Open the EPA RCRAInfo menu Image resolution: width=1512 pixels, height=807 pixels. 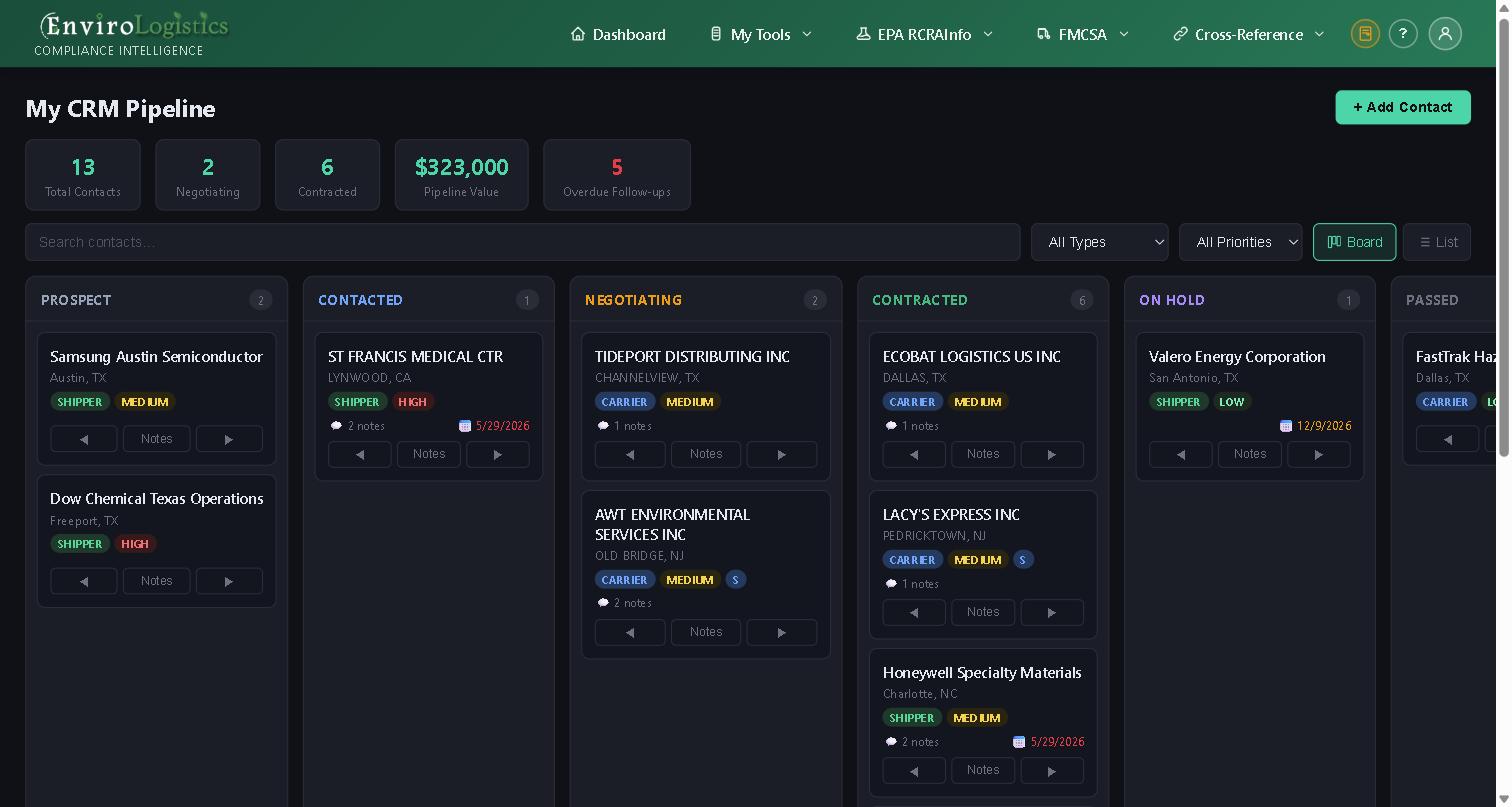(x=925, y=34)
